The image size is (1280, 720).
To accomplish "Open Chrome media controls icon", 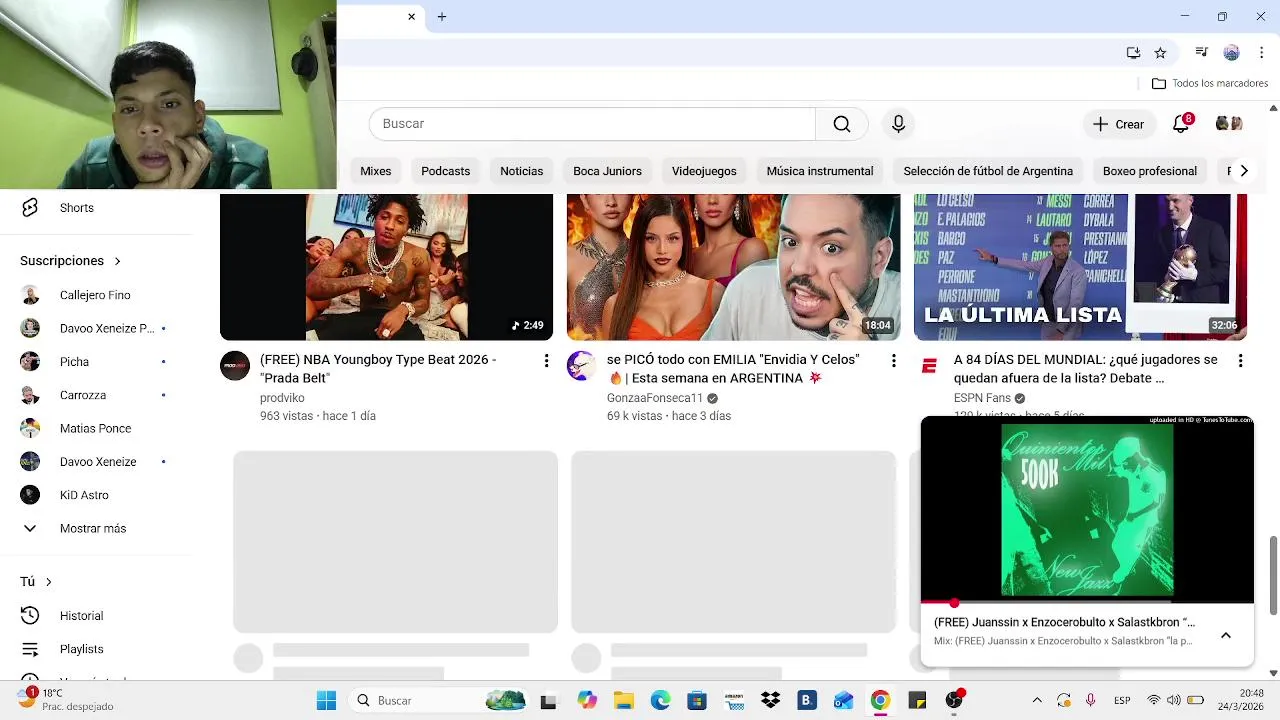I will click(1202, 52).
